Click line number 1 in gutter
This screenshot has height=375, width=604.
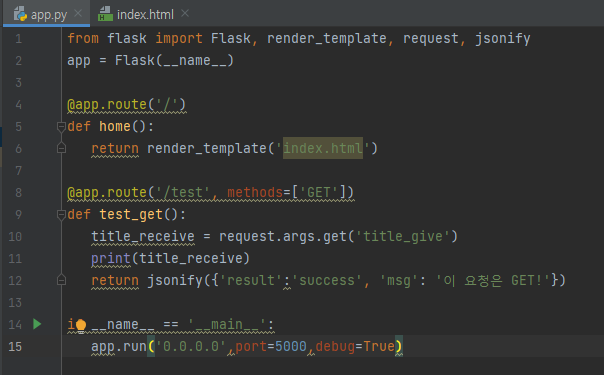[18, 39]
